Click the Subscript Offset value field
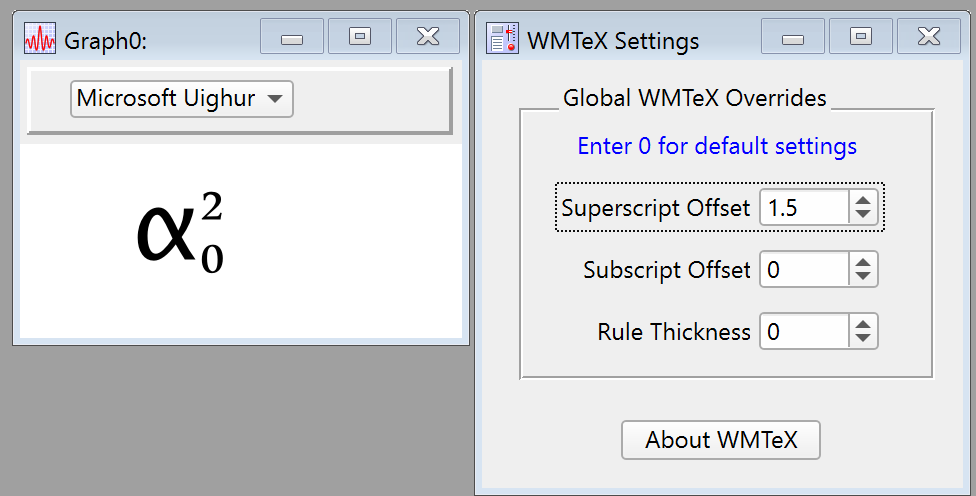 (804, 270)
